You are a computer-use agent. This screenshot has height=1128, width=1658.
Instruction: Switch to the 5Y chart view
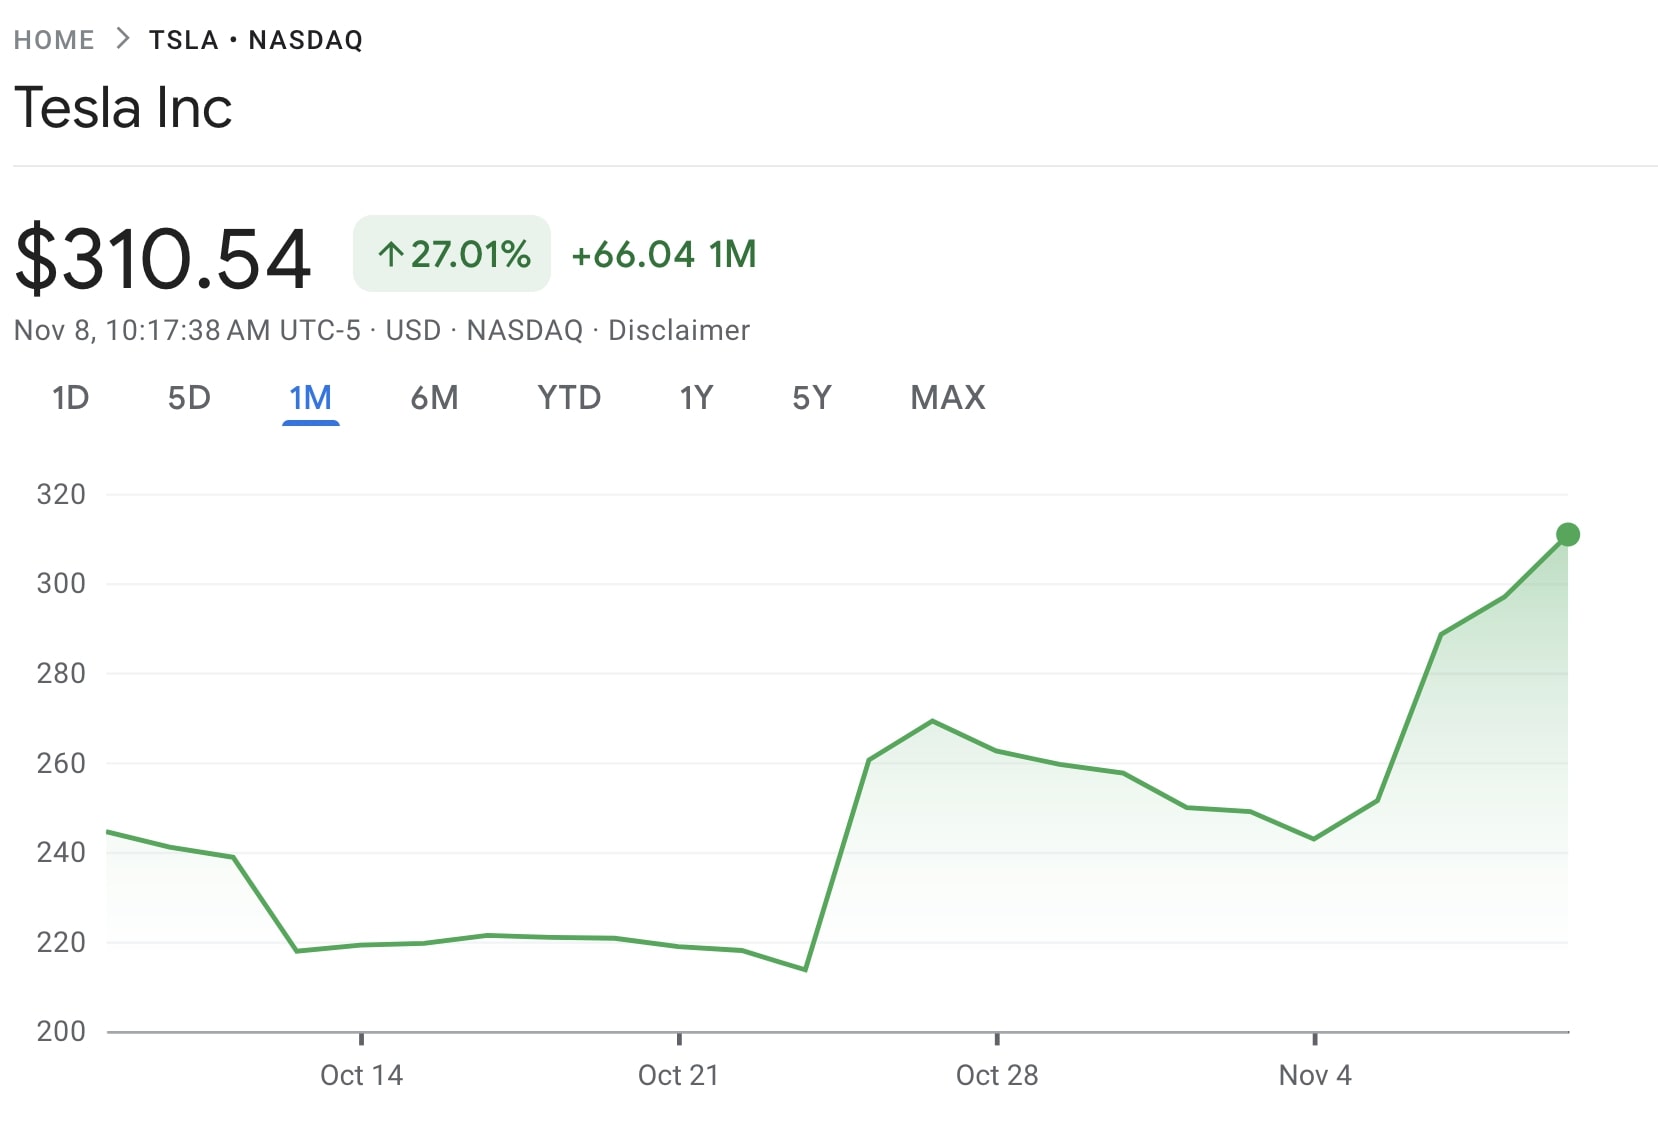tap(811, 398)
